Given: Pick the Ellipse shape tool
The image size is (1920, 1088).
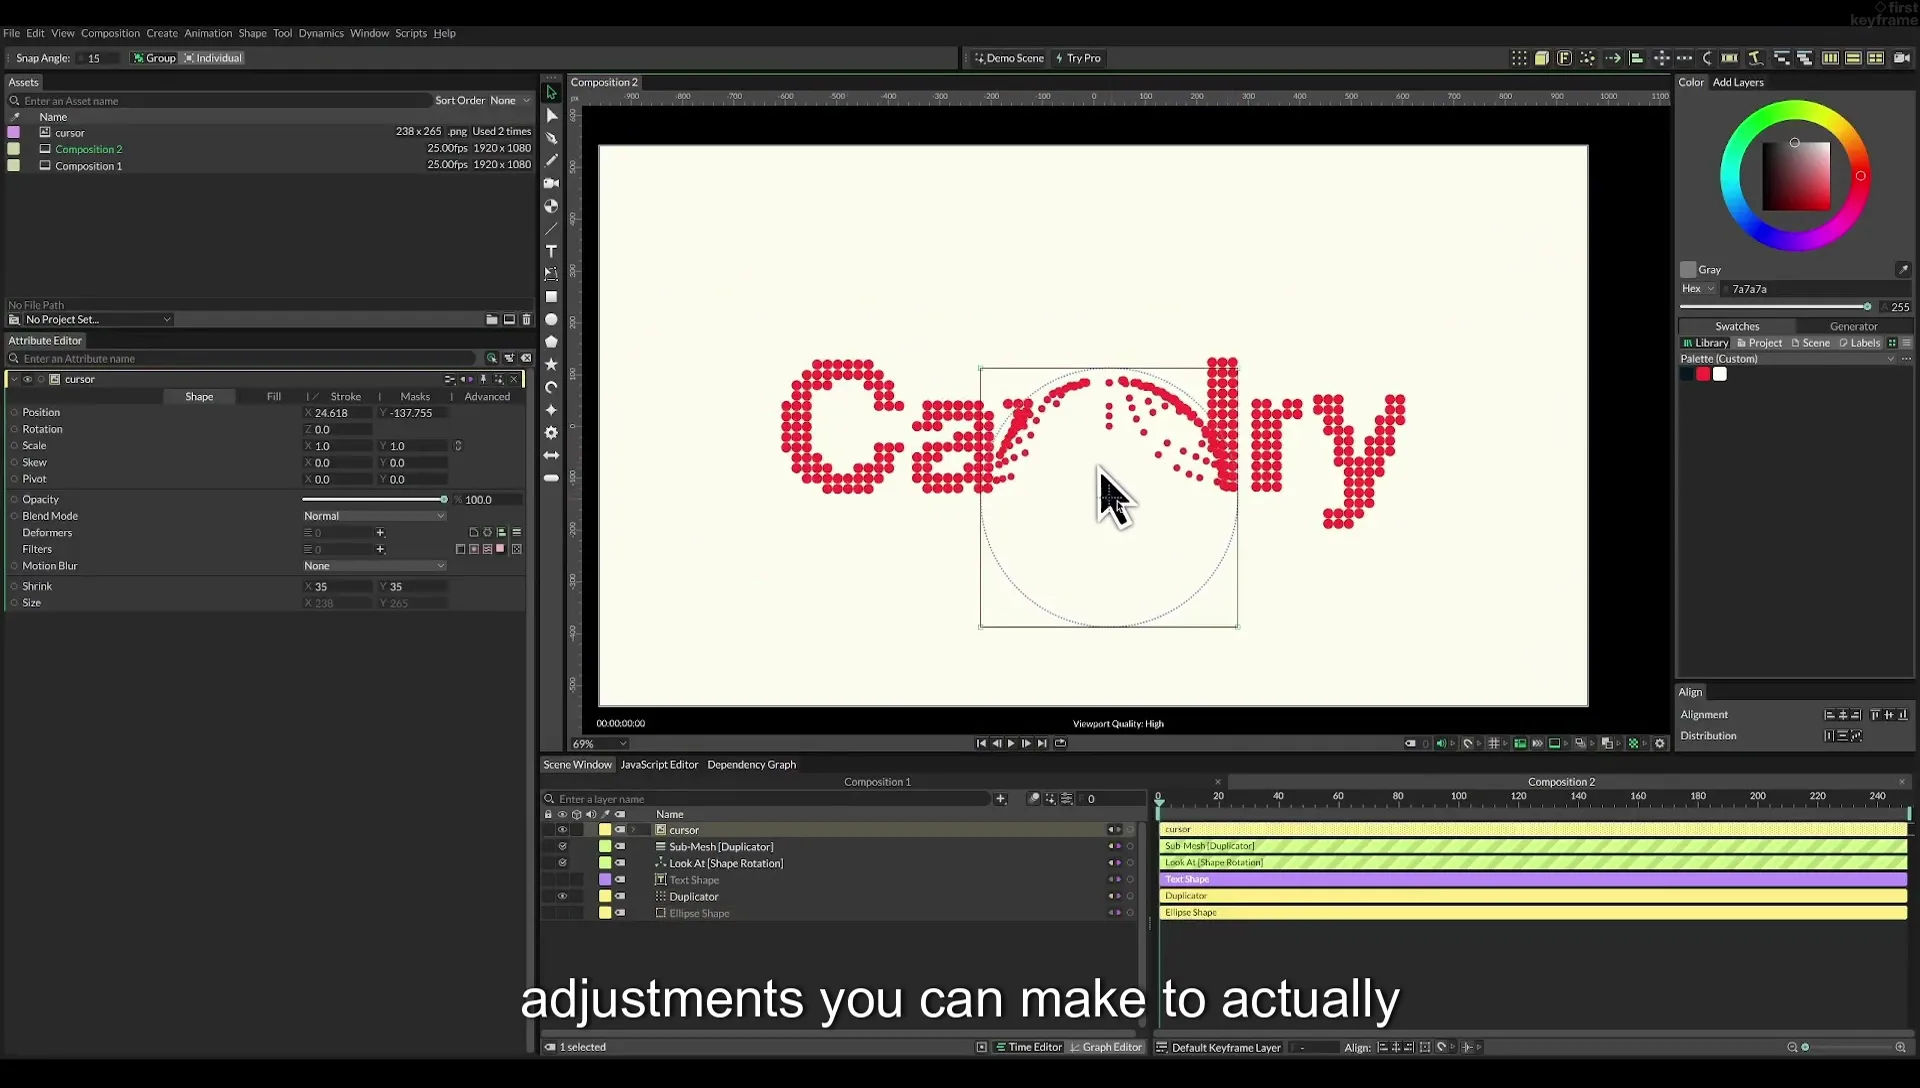Looking at the screenshot, I should point(551,320).
